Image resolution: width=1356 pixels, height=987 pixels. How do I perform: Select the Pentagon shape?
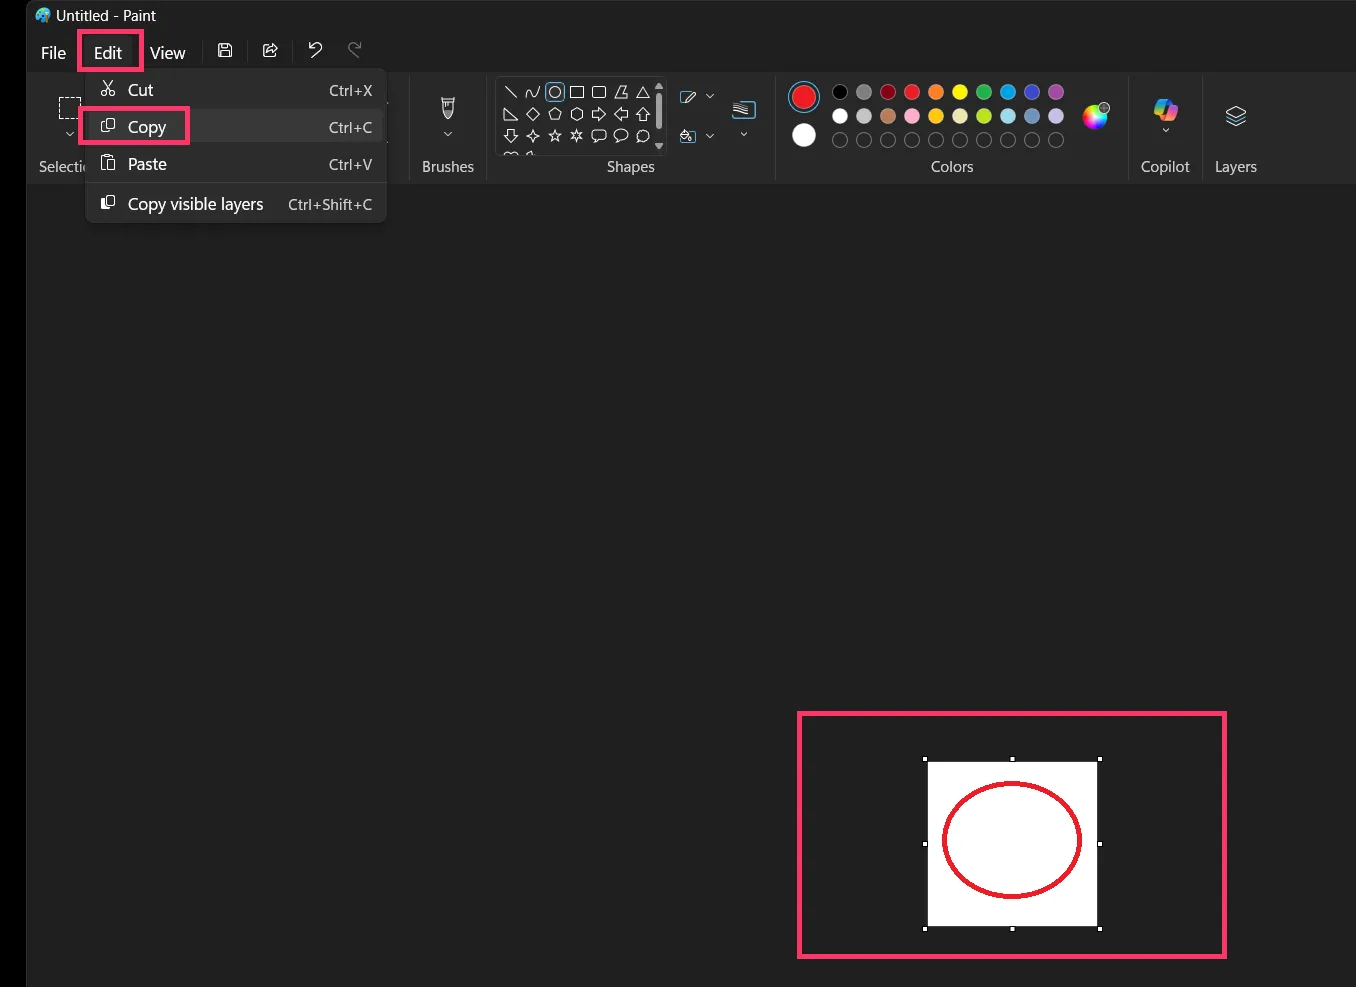click(555, 114)
